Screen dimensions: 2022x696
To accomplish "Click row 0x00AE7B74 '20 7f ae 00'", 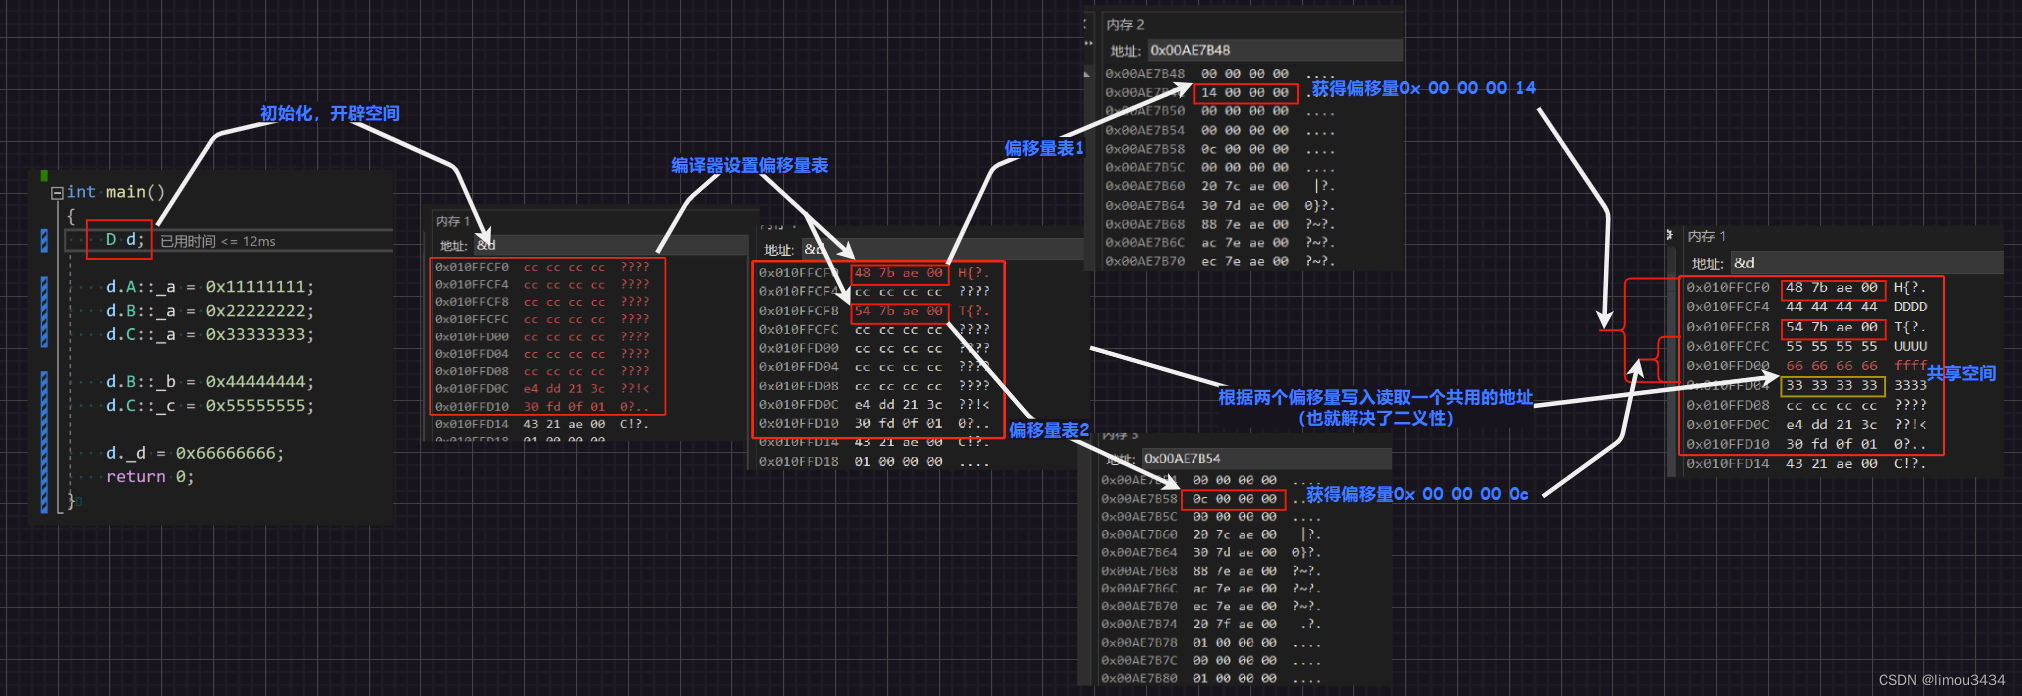I will 1211,624.
